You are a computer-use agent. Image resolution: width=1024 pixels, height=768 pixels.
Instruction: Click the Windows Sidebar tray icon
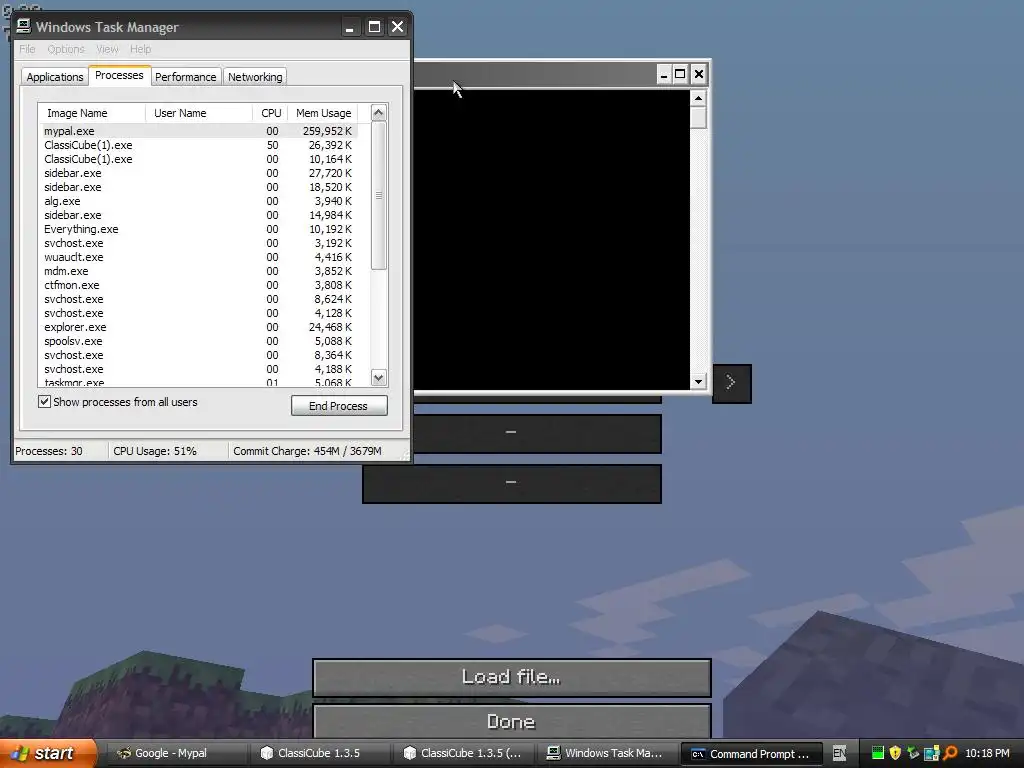tap(931, 753)
